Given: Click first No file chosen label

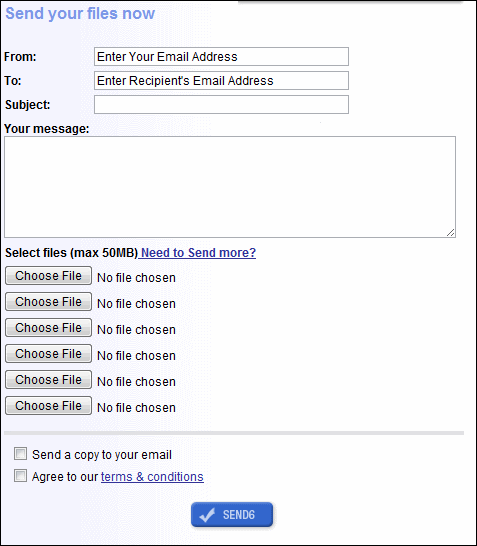Looking at the screenshot, I should coord(136,278).
